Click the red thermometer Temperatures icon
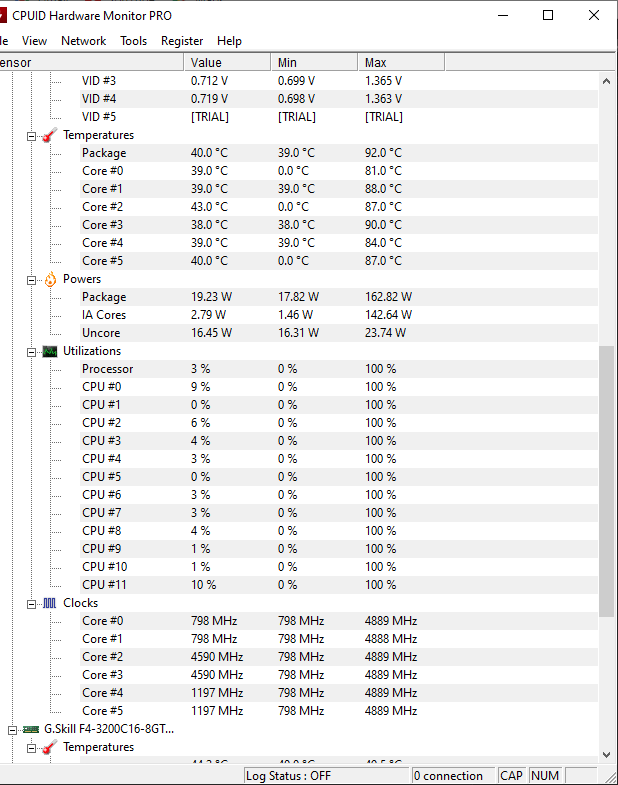The image size is (618, 785). tap(49, 135)
